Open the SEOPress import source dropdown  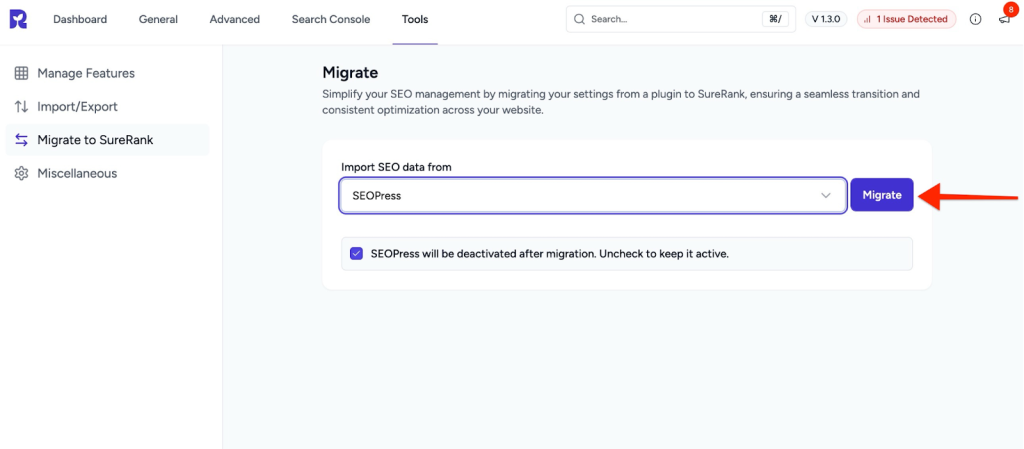tap(593, 195)
